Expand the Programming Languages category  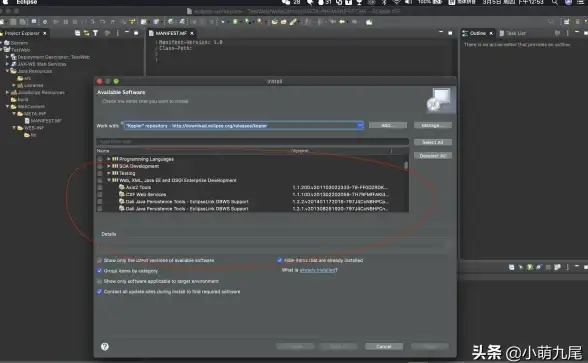coord(109,159)
